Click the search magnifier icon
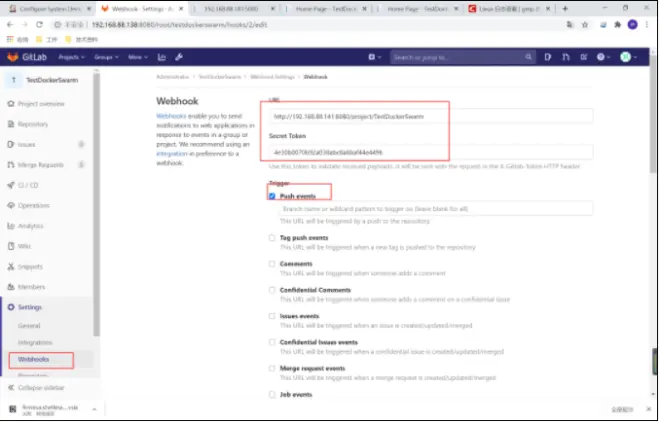 click(528, 57)
